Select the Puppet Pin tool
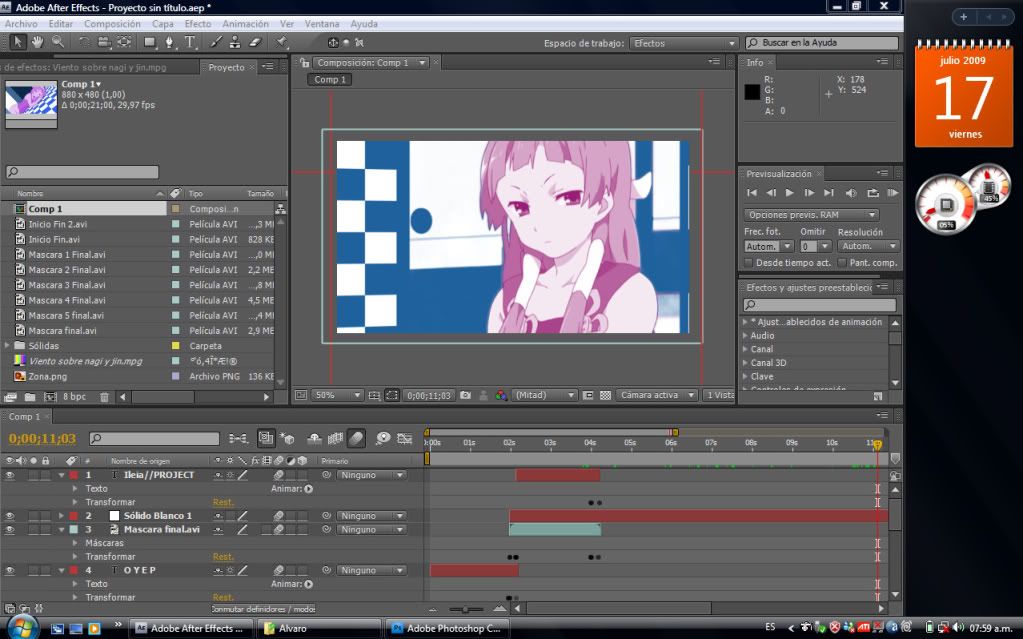Image resolution: width=1023 pixels, height=639 pixels. pos(281,42)
